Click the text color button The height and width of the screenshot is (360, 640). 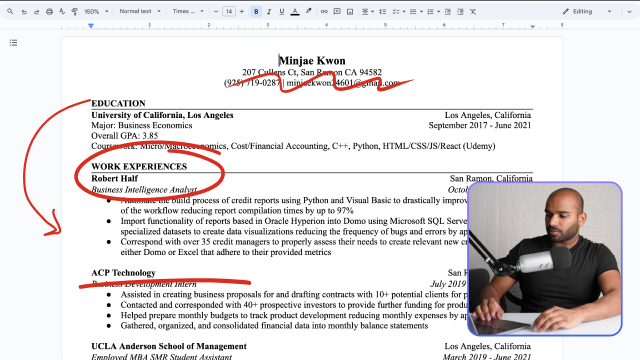tap(295, 11)
